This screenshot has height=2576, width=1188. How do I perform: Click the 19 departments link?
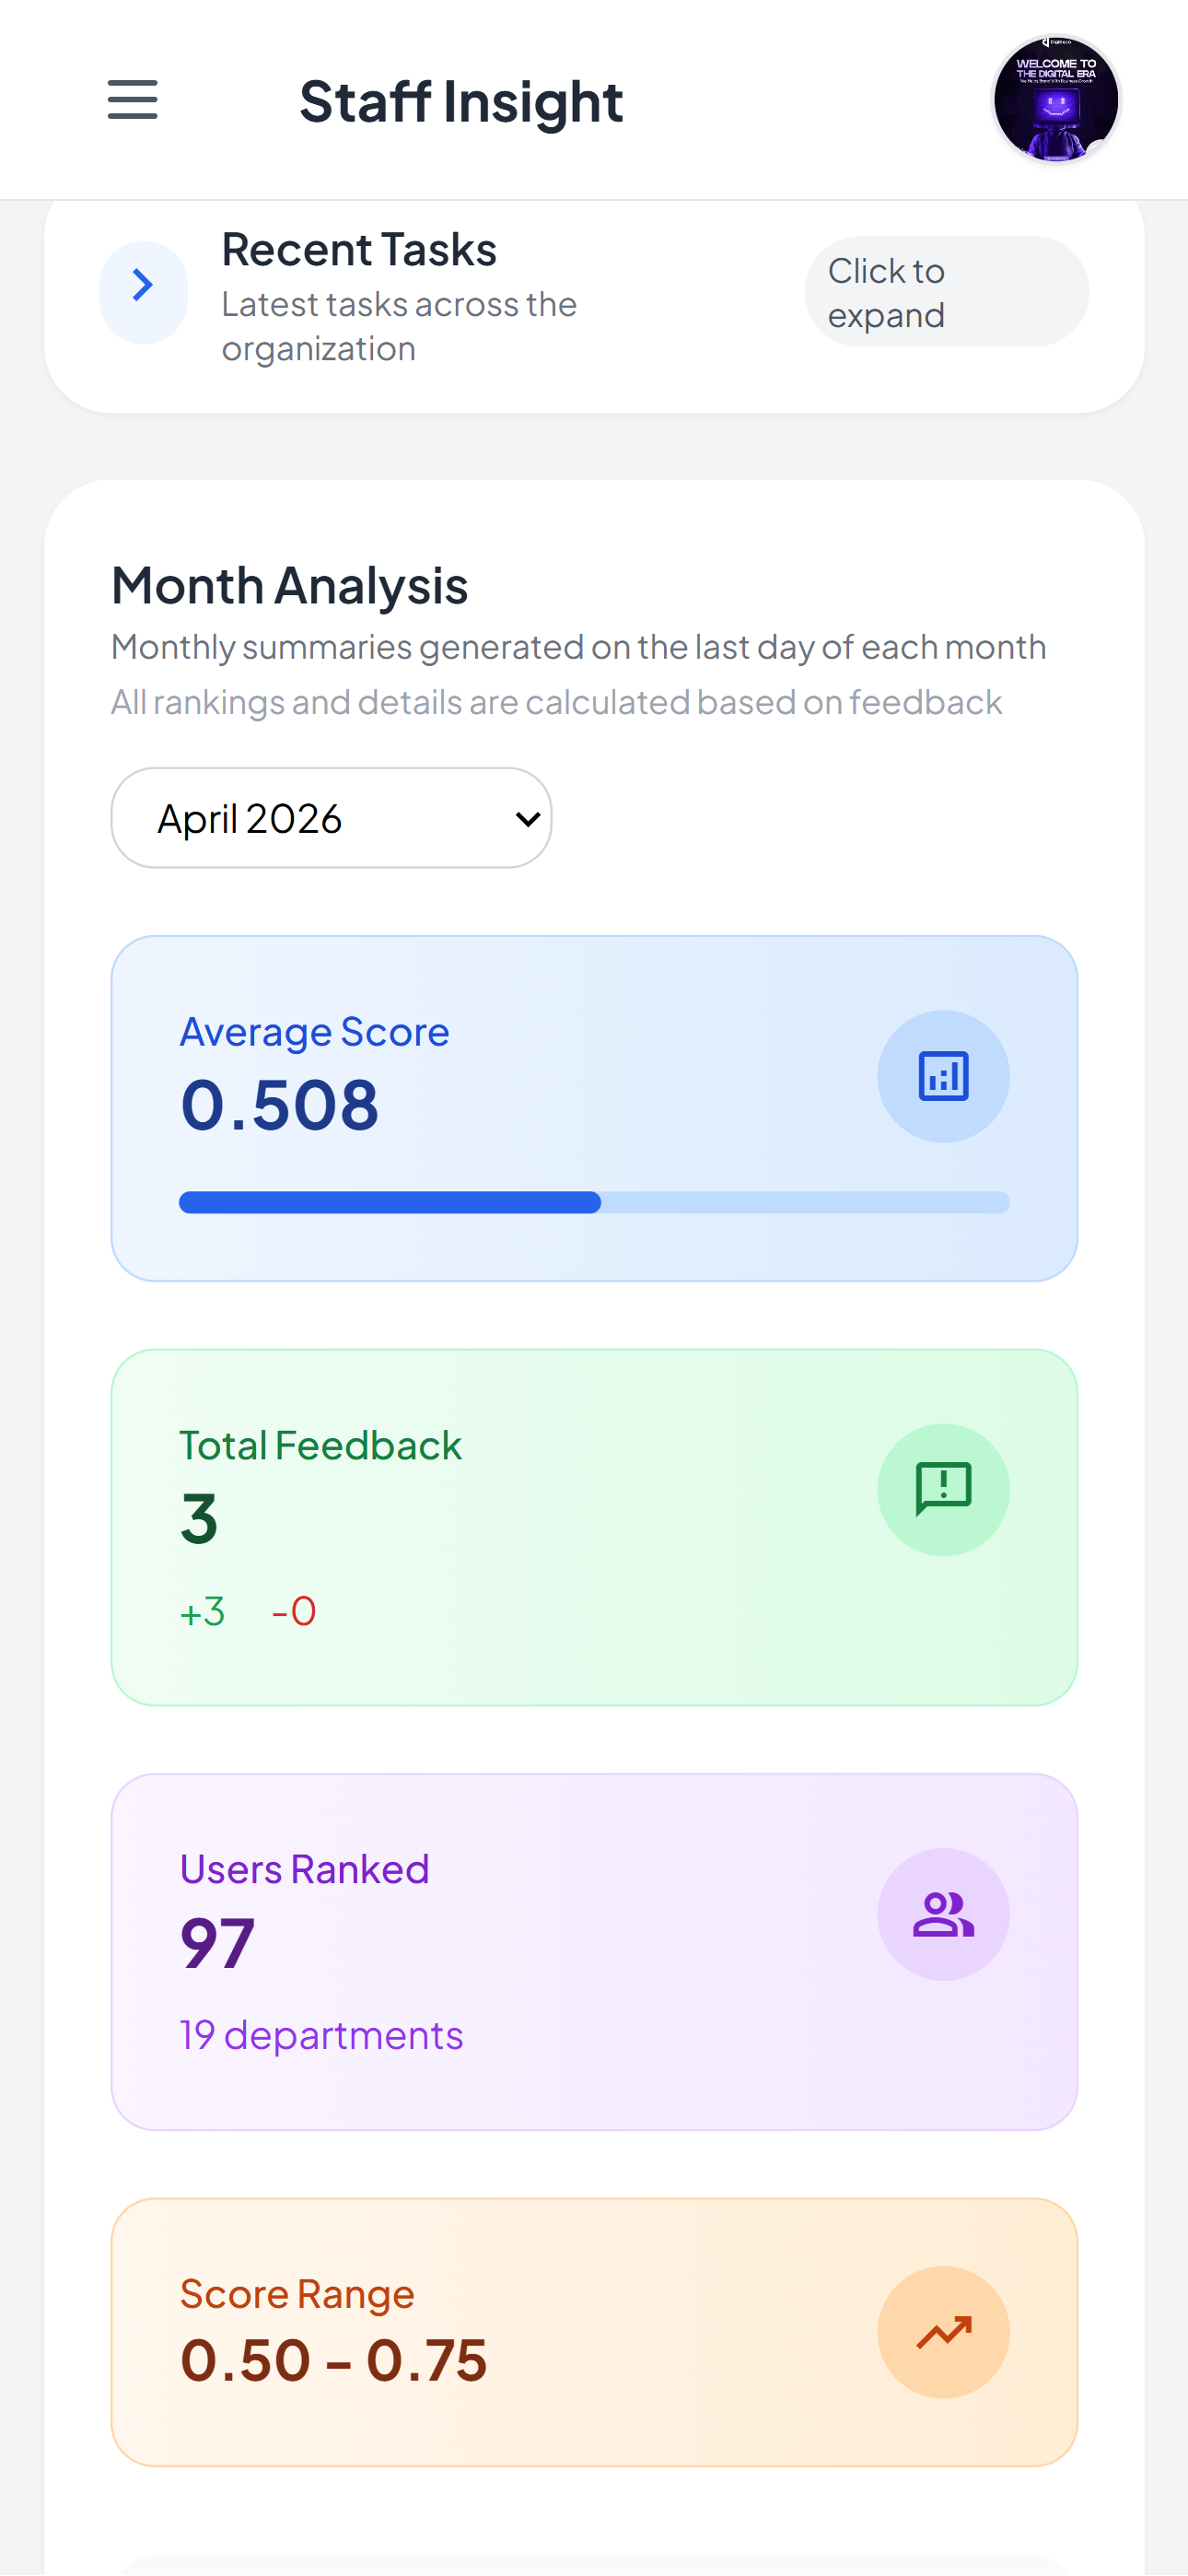pos(321,2035)
